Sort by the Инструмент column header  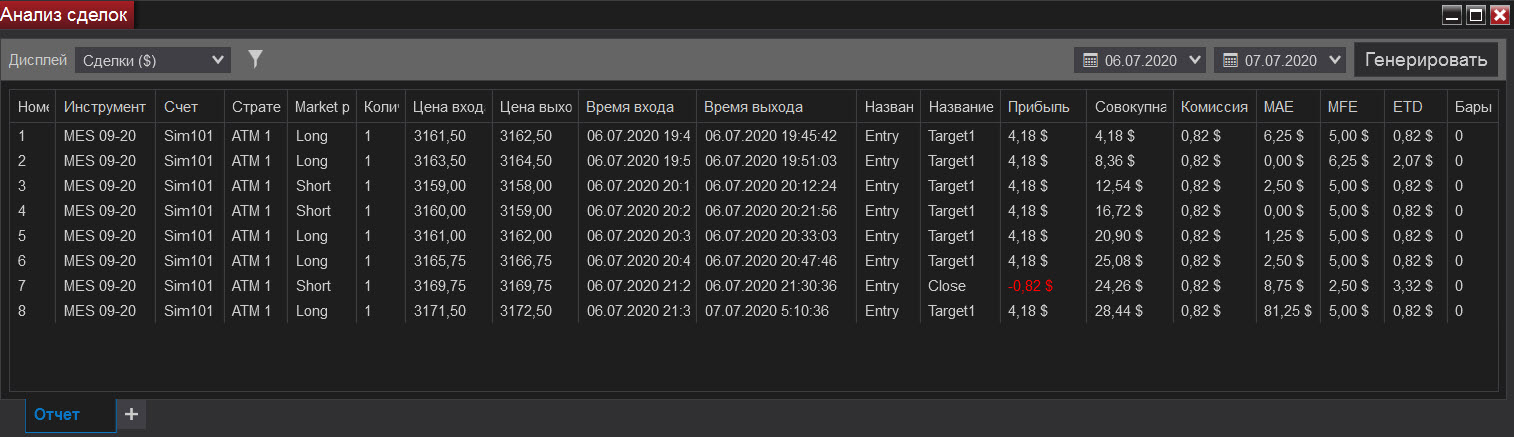pos(103,107)
